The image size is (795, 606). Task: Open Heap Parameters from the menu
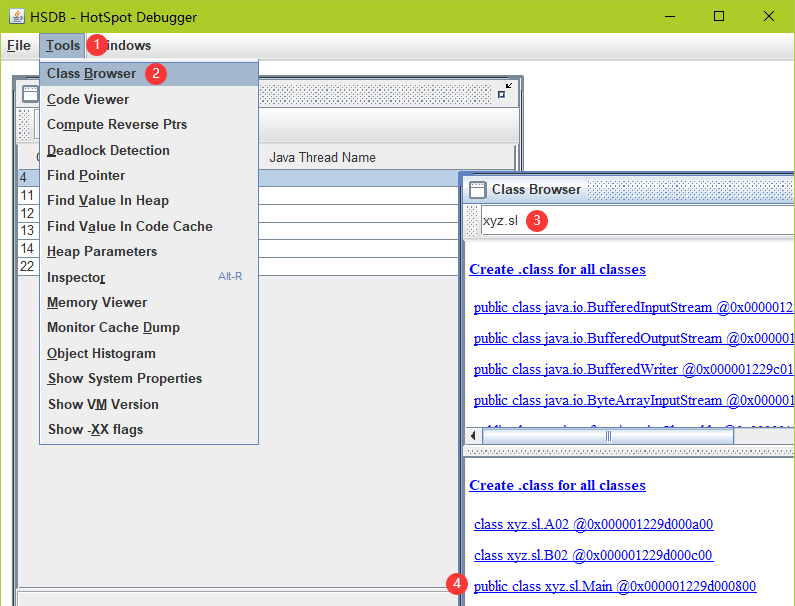(x=149, y=252)
